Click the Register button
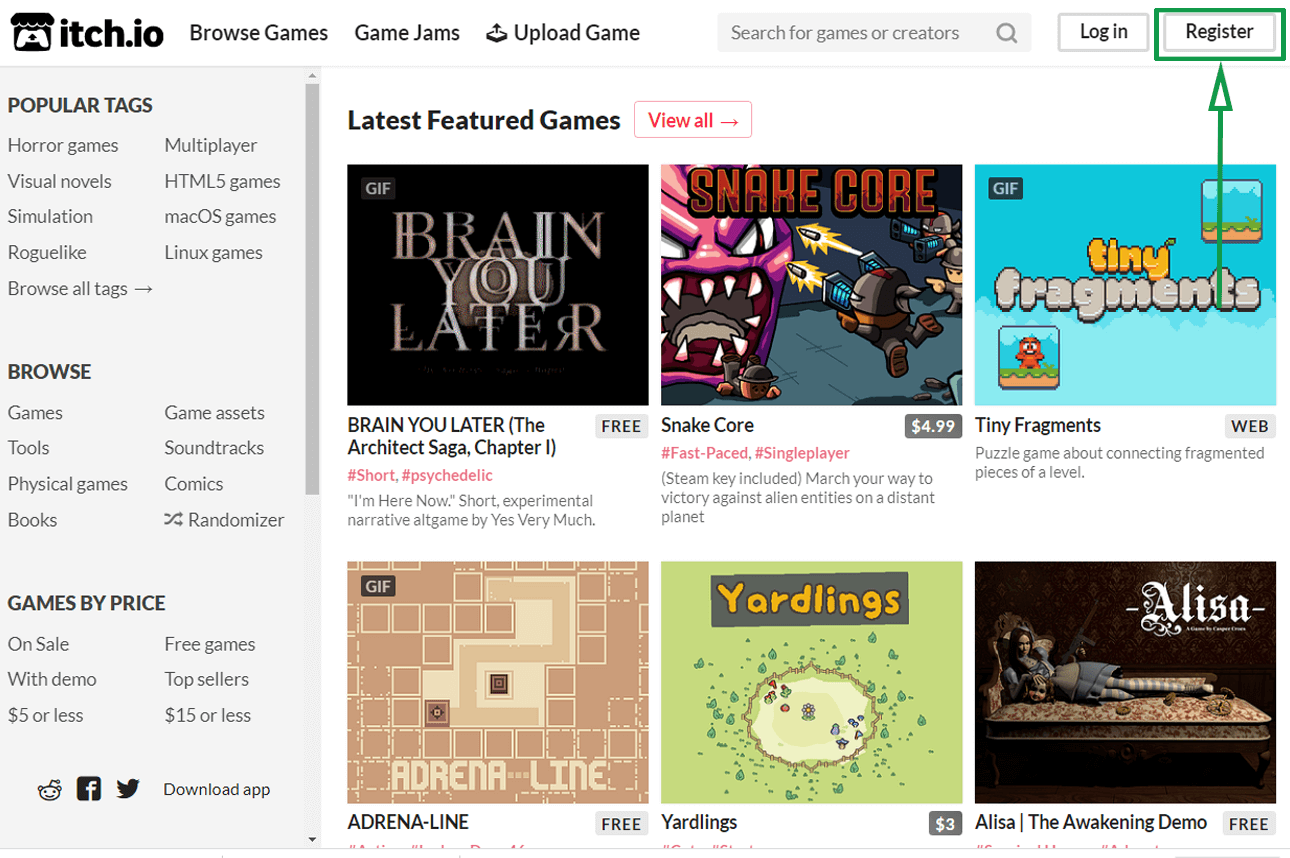Screen dimensions: 1290x858 click(1219, 32)
